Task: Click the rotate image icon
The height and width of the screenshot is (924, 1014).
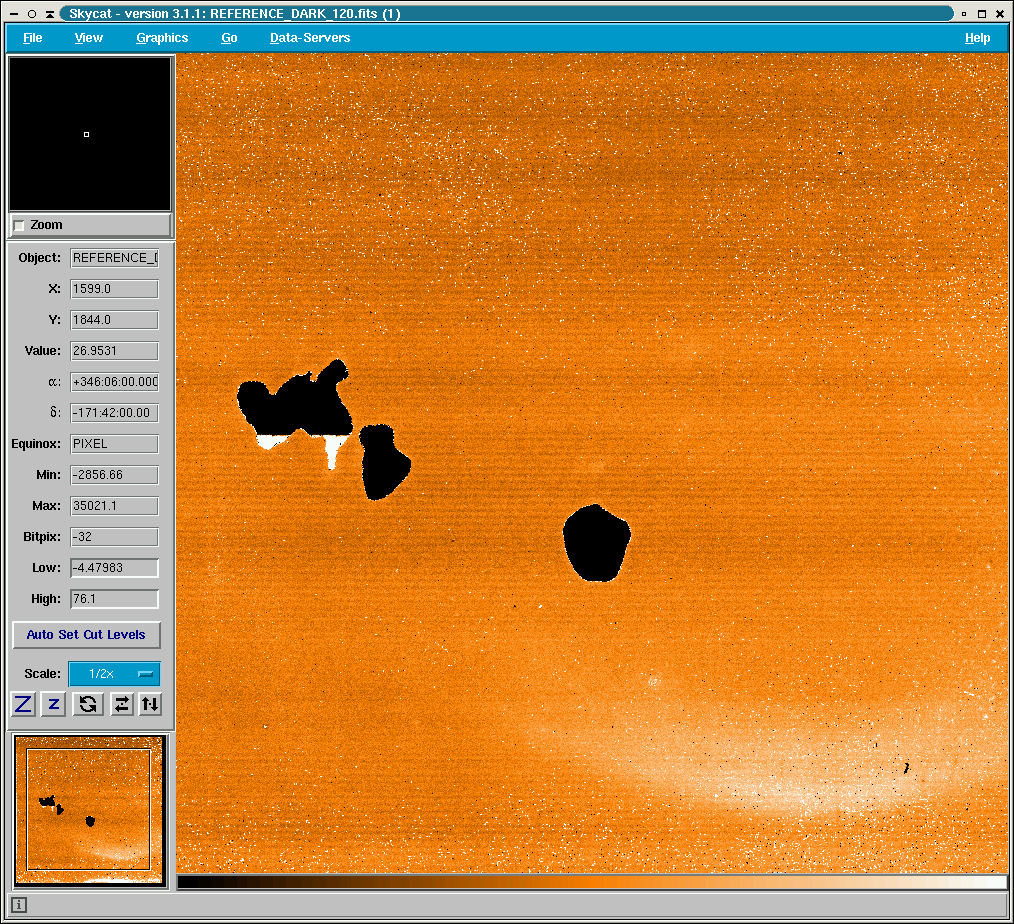Action: point(88,704)
